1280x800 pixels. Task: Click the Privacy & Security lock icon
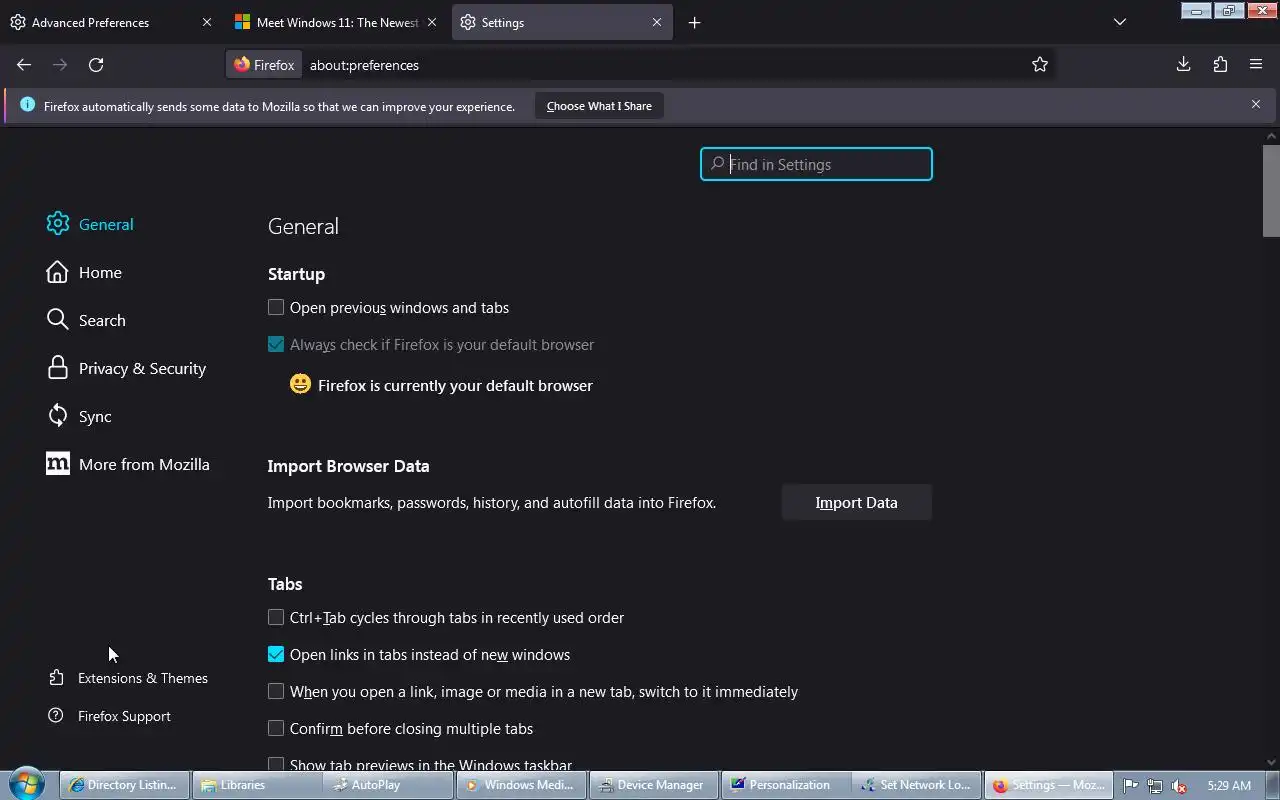click(58, 368)
